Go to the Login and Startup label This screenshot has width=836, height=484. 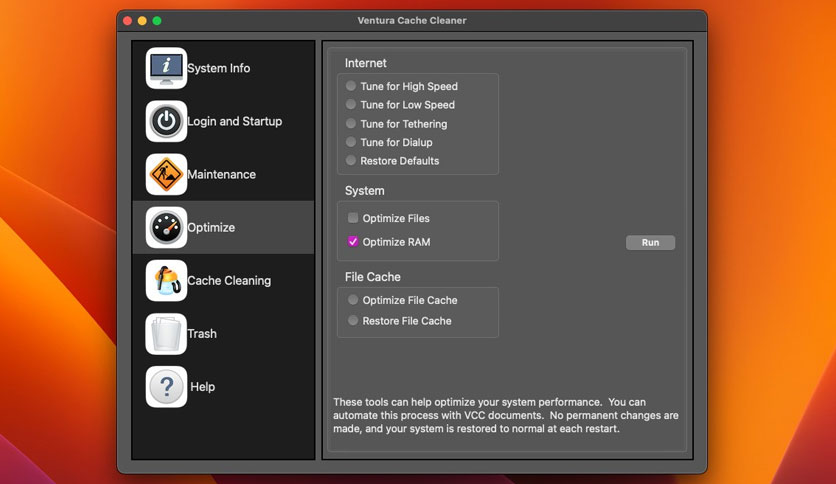[235, 121]
